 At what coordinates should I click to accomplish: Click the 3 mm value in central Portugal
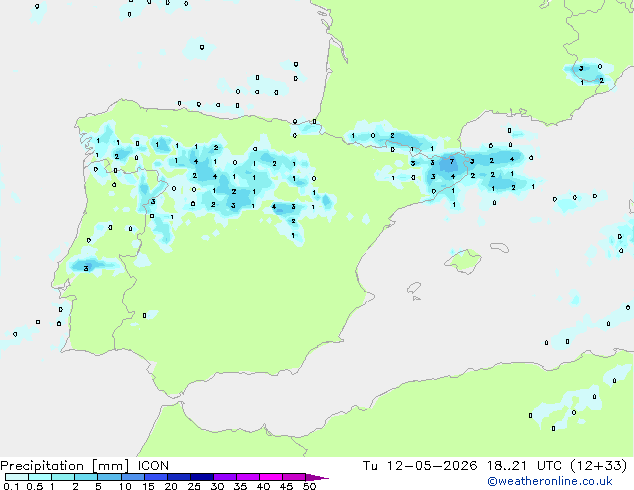[x=86, y=268]
